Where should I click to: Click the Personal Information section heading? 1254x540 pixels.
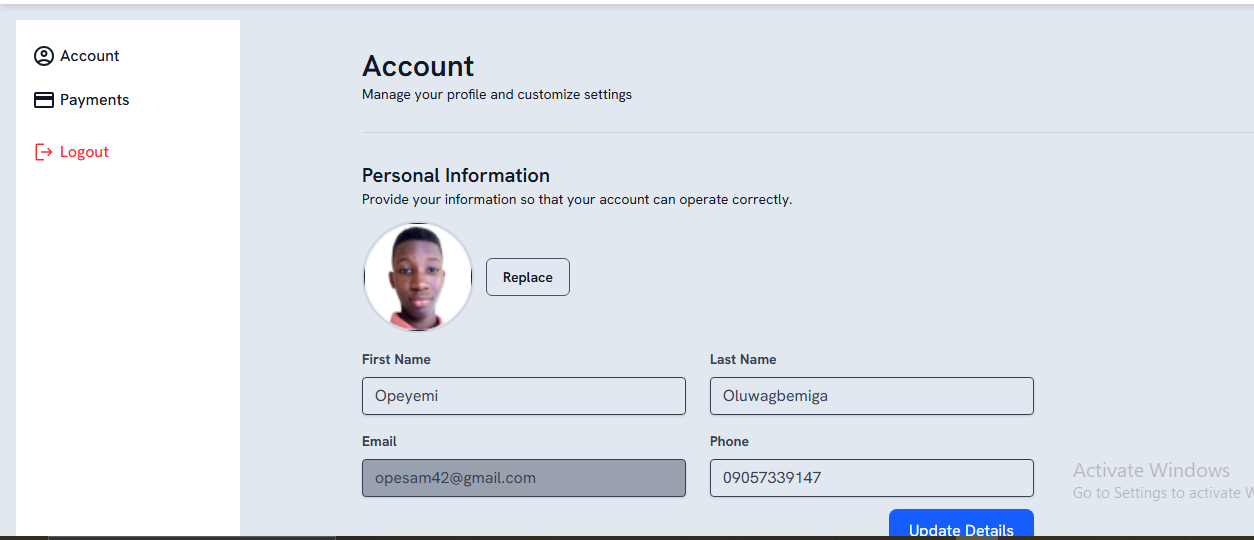[x=455, y=175]
